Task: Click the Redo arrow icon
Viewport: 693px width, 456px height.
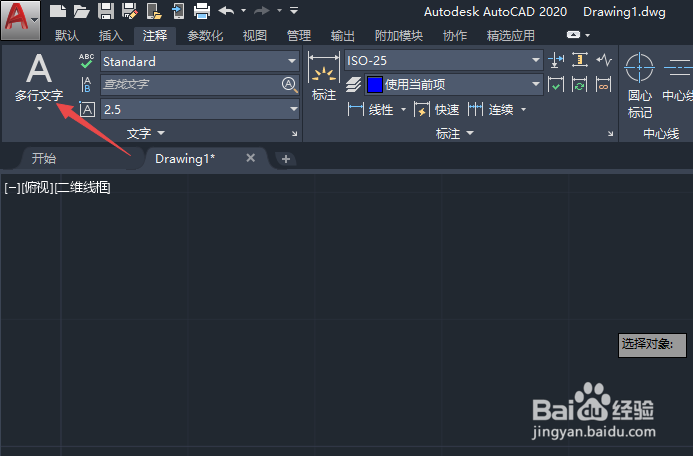Action: 262,11
